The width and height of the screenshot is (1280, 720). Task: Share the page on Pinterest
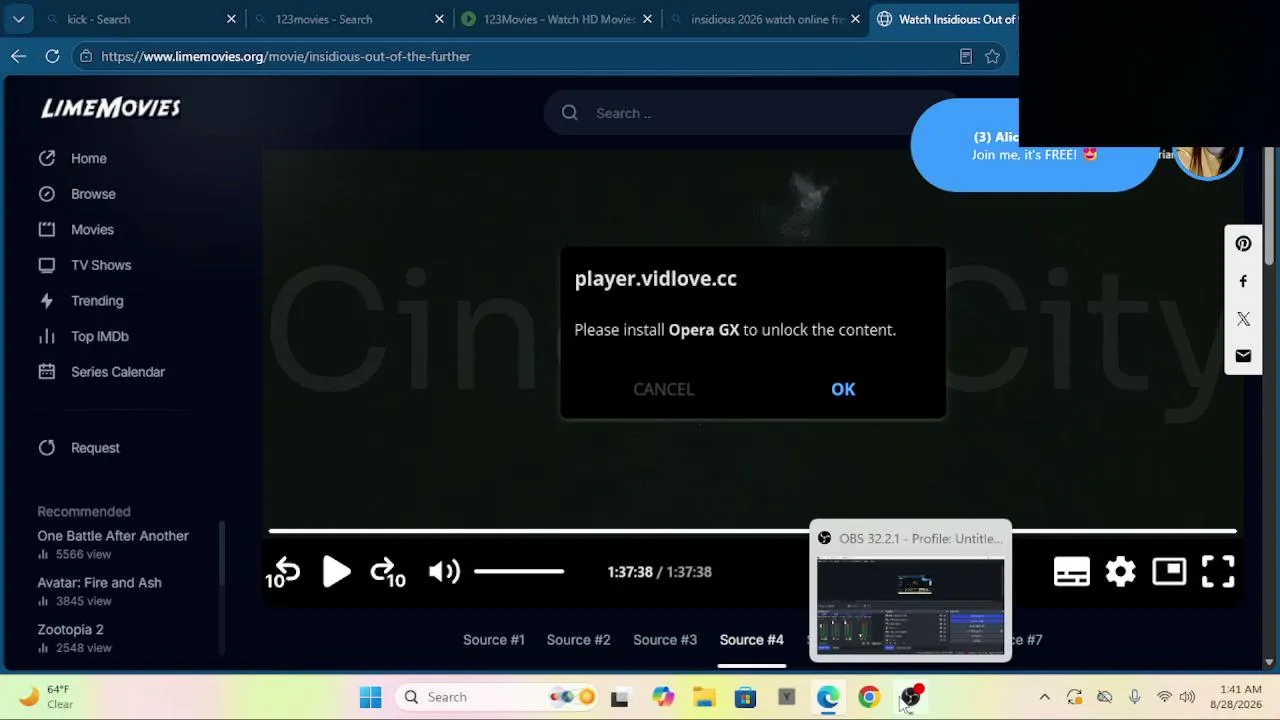(1243, 244)
